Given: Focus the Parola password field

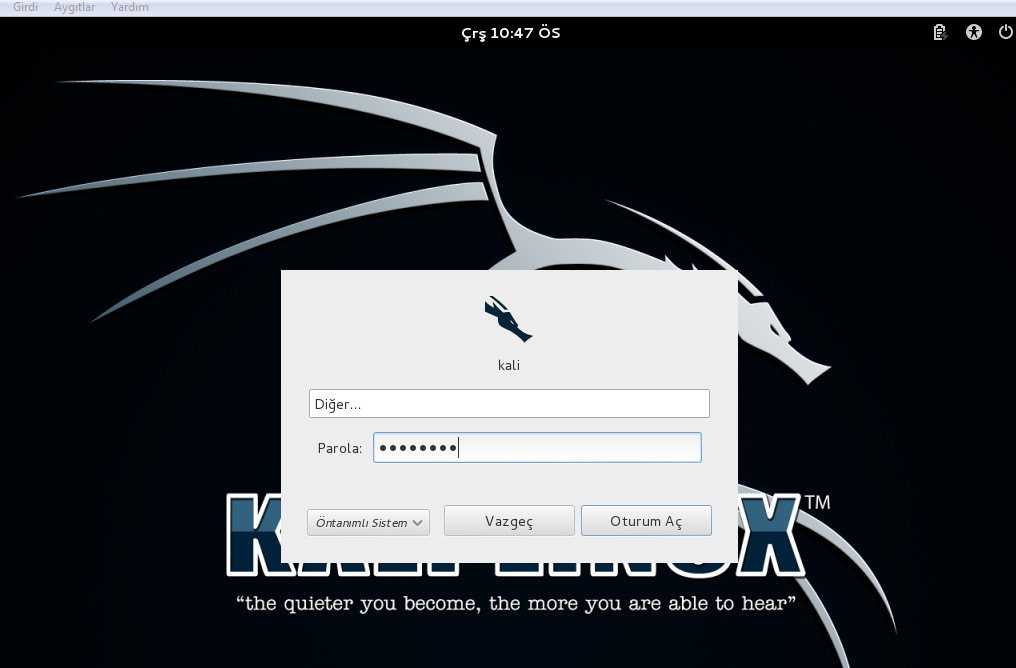Looking at the screenshot, I should [x=537, y=448].
